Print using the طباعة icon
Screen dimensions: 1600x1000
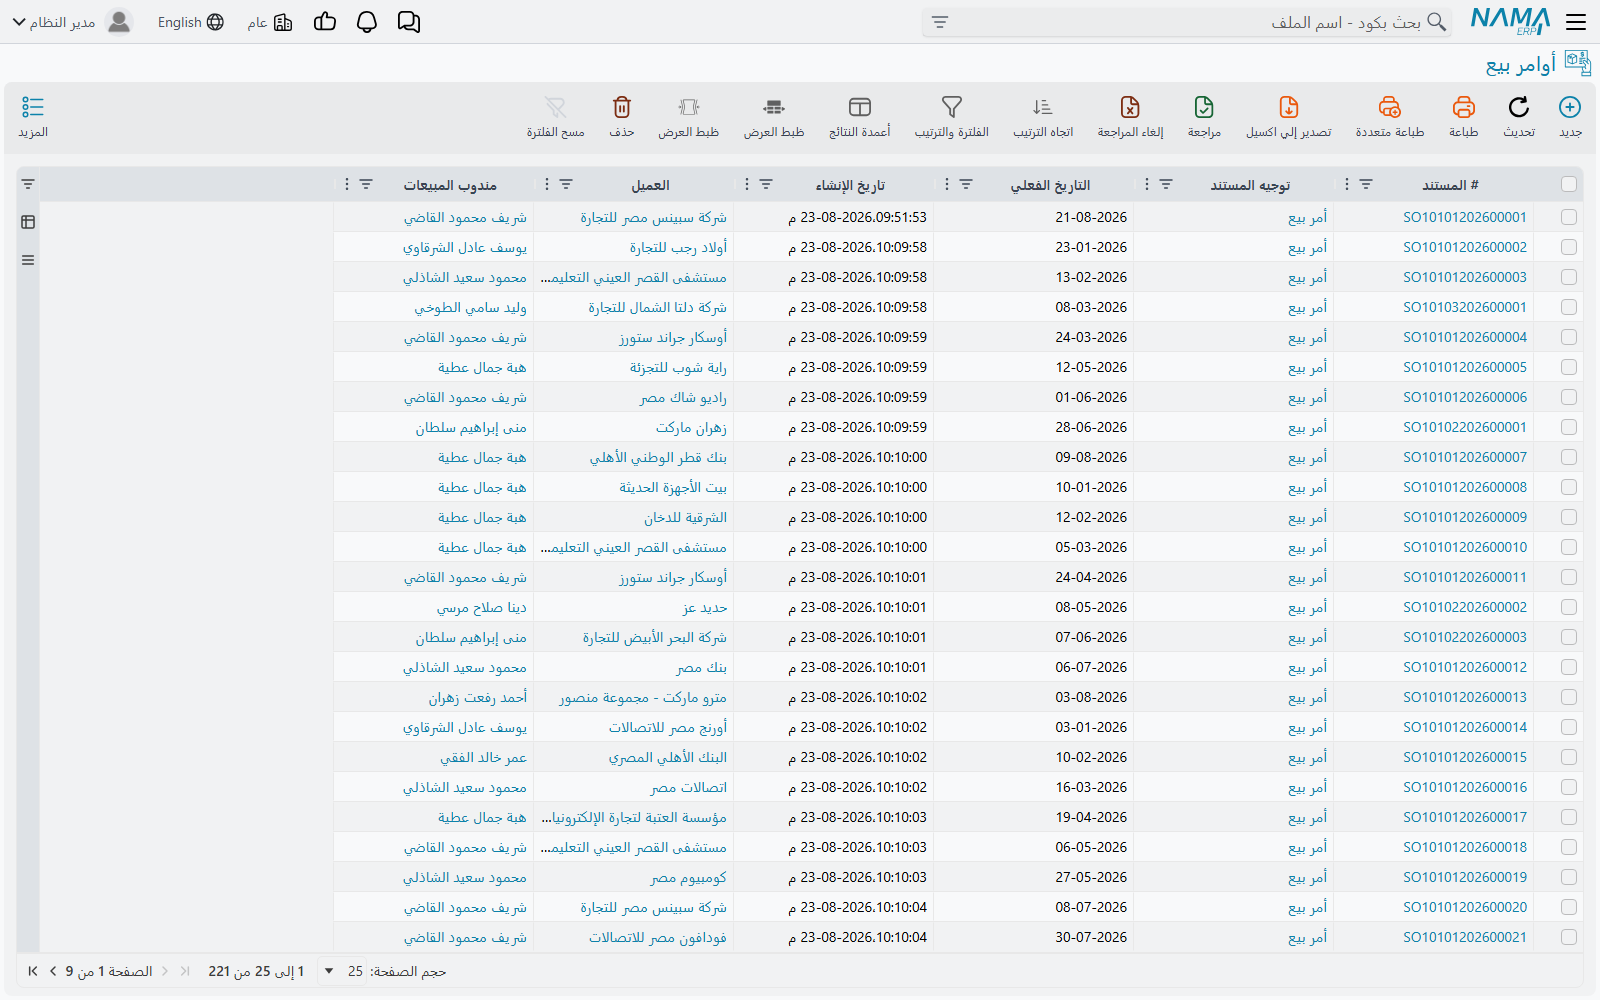pyautogui.click(x=1464, y=116)
